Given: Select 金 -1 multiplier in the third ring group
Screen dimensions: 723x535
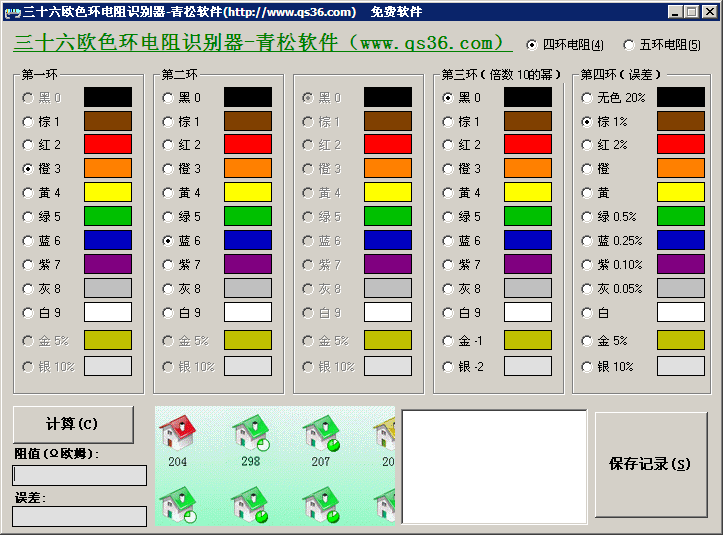Looking at the screenshot, I should pos(462,341).
